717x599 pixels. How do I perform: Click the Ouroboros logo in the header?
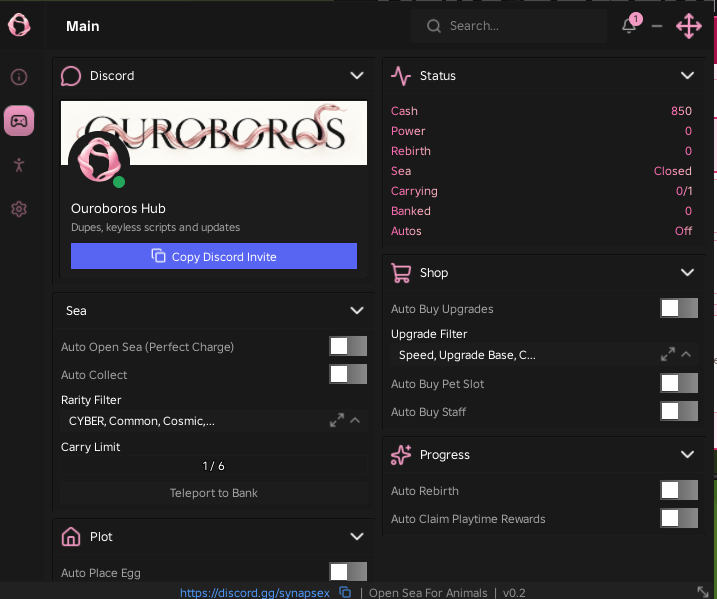coord(19,25)
